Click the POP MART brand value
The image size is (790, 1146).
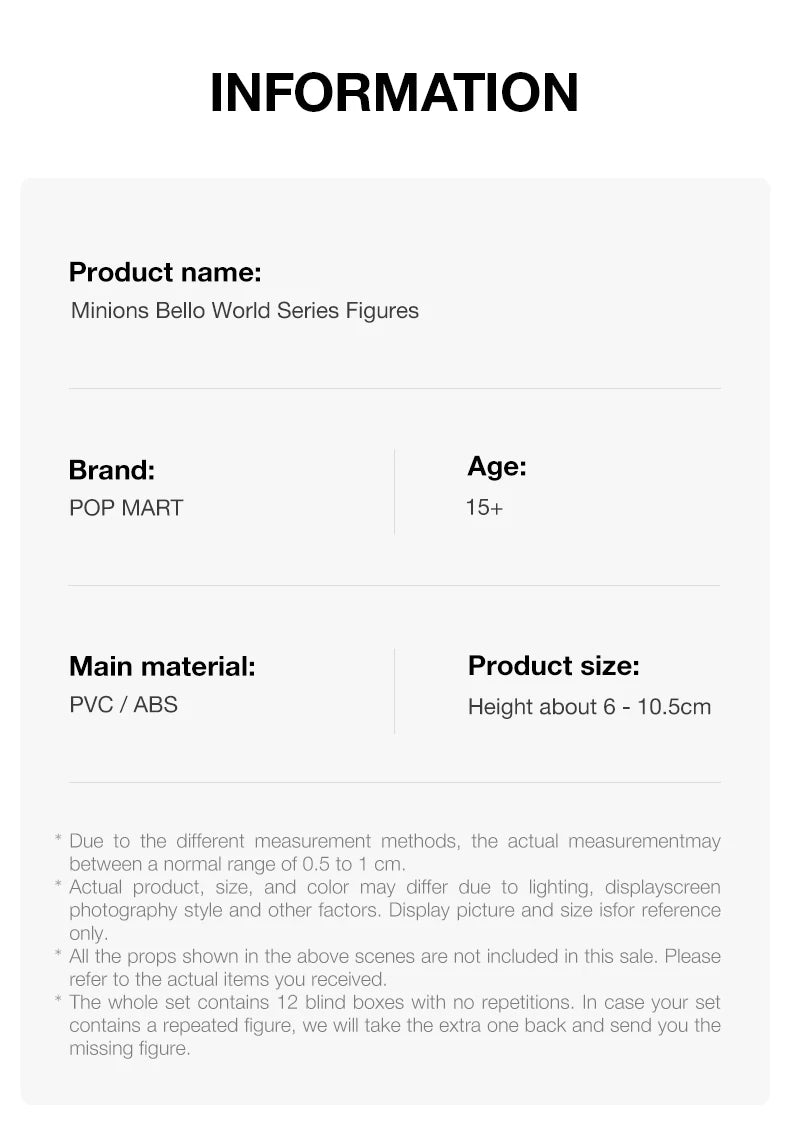point(126,508)
